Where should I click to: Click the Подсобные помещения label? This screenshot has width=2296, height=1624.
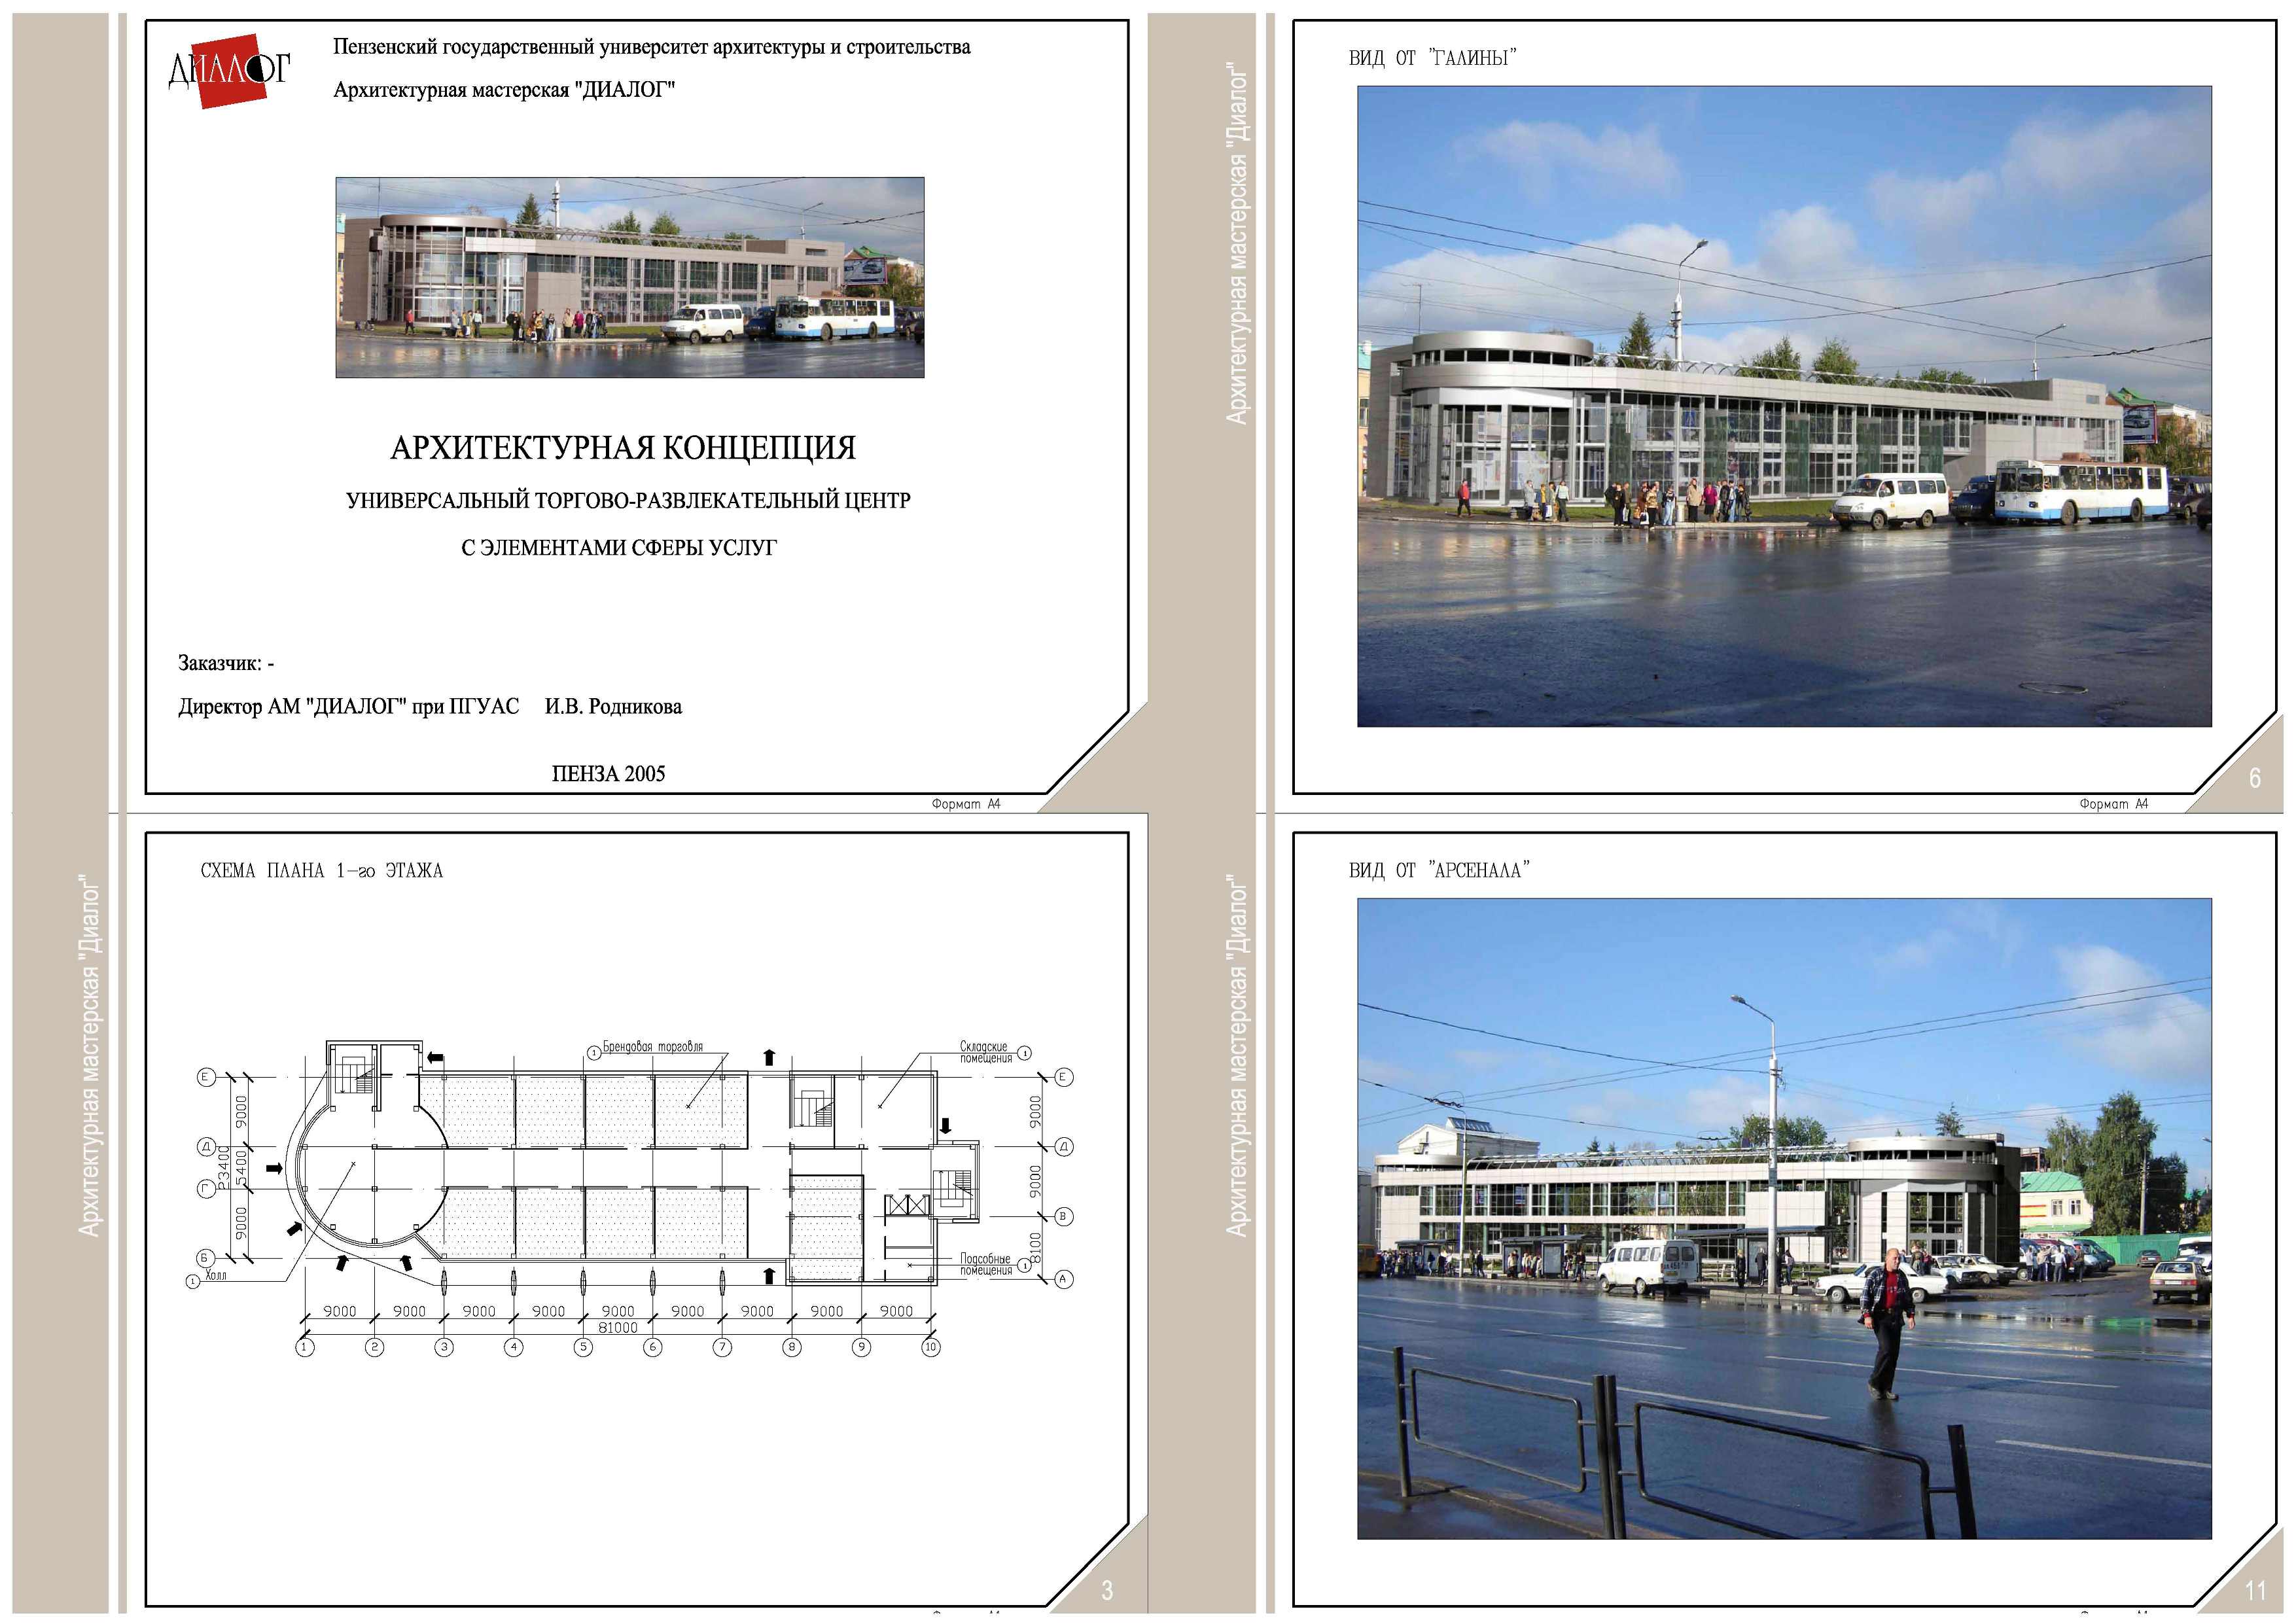point(986,1264)
